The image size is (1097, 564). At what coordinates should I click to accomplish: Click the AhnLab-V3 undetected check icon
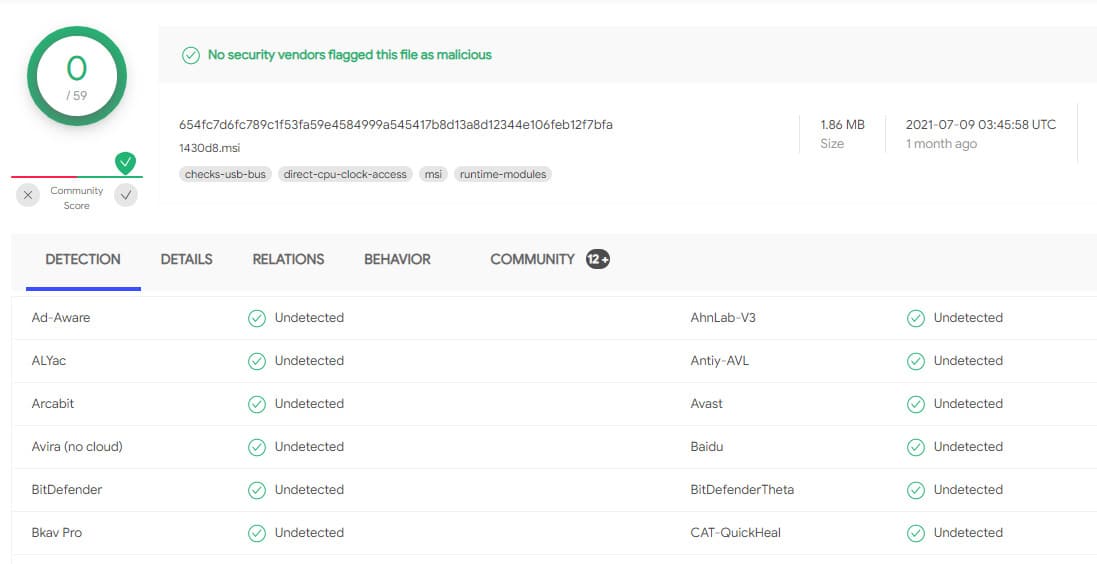916,318
